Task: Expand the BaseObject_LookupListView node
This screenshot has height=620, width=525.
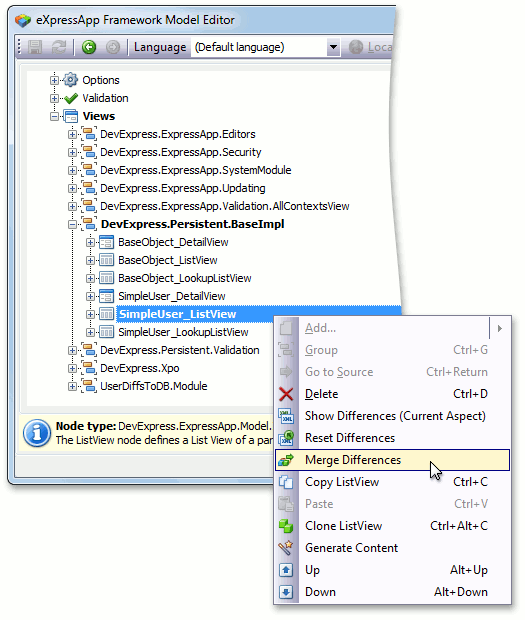Action: (x=91, y=278)
